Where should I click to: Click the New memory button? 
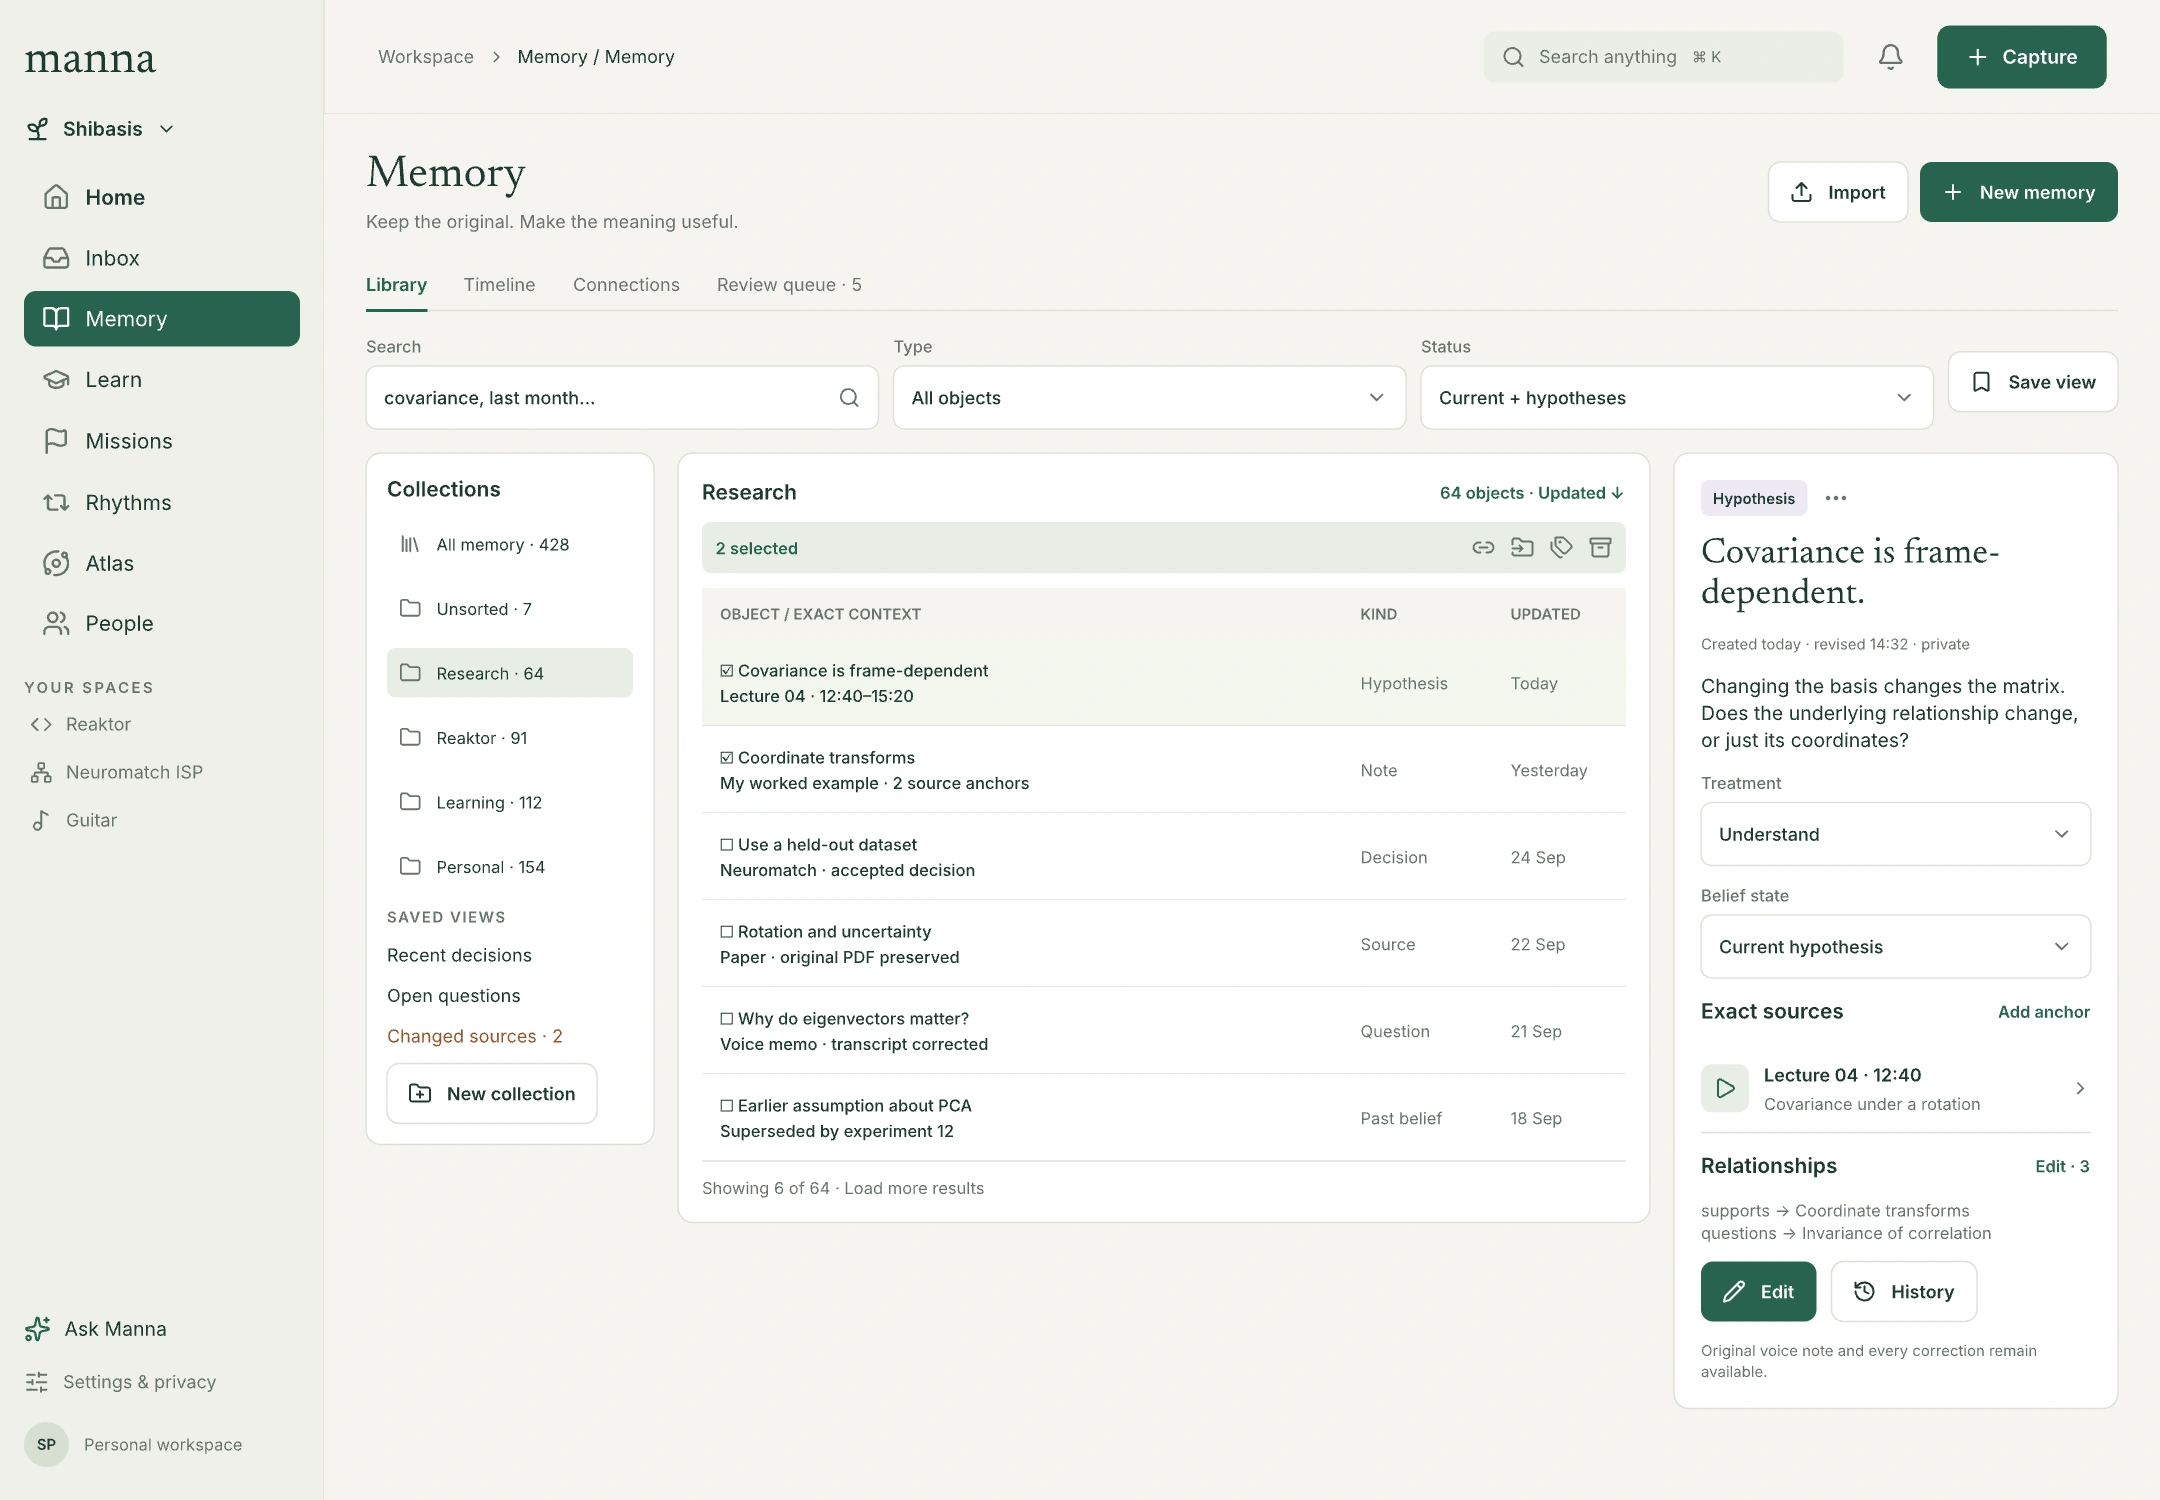2018,192
